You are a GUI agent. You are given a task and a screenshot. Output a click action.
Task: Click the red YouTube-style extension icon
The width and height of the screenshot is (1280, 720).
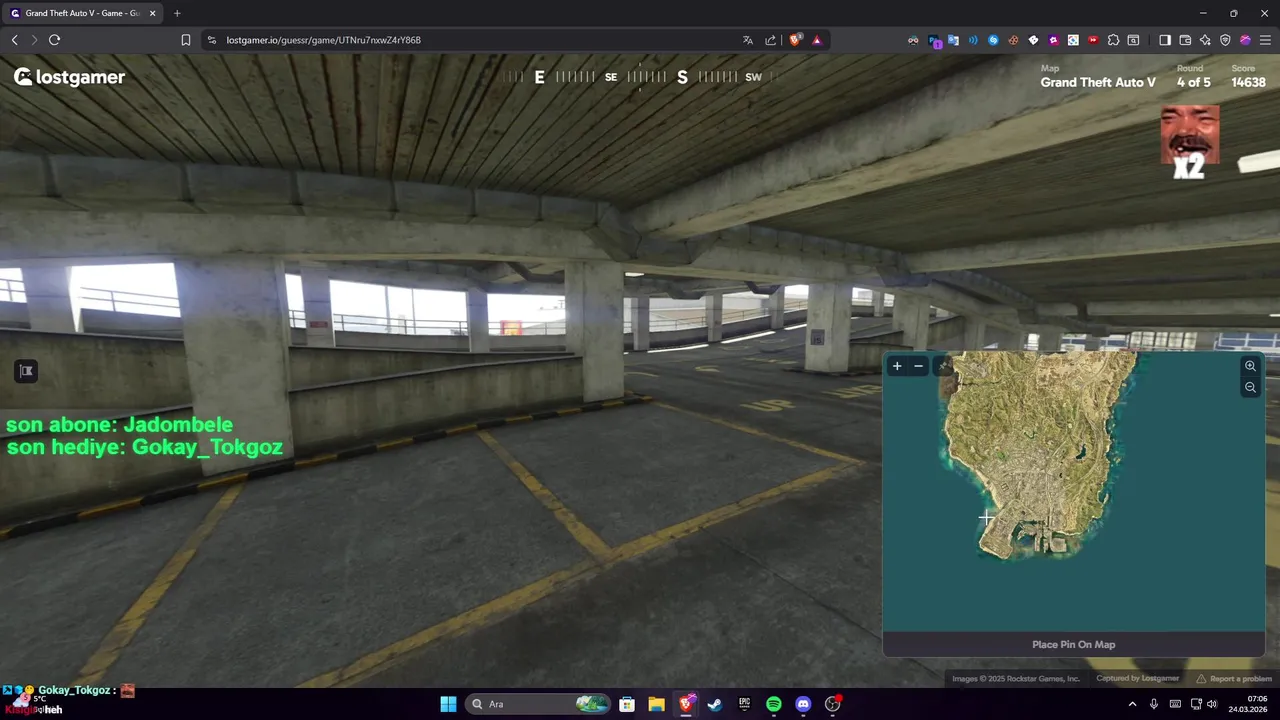(1093, 40)
